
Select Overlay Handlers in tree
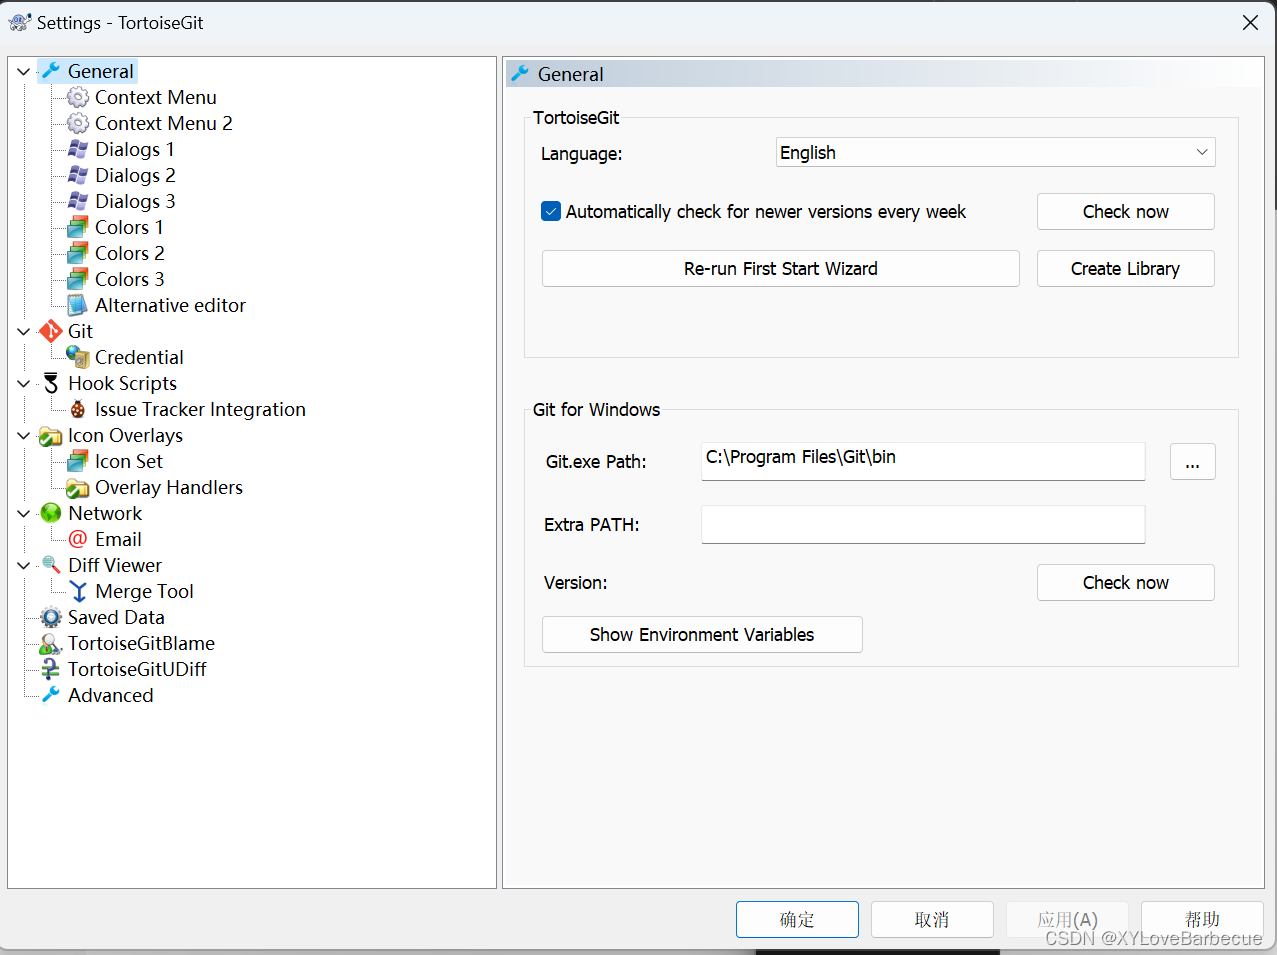point(169,487)
